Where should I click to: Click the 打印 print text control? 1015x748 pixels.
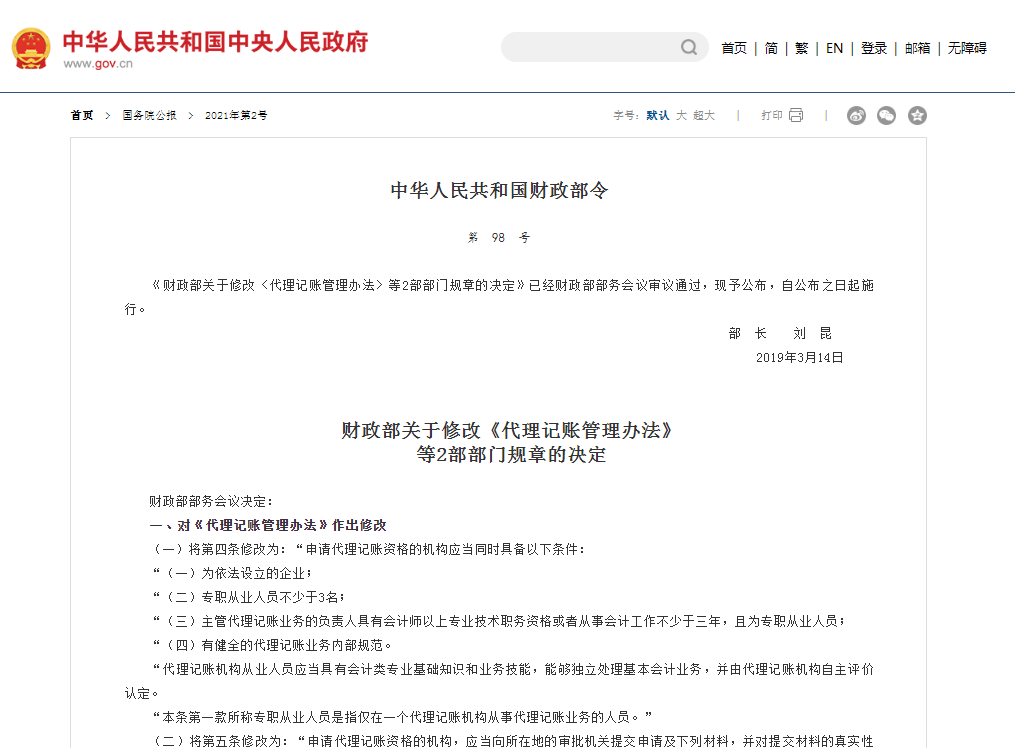coord(772,115)
